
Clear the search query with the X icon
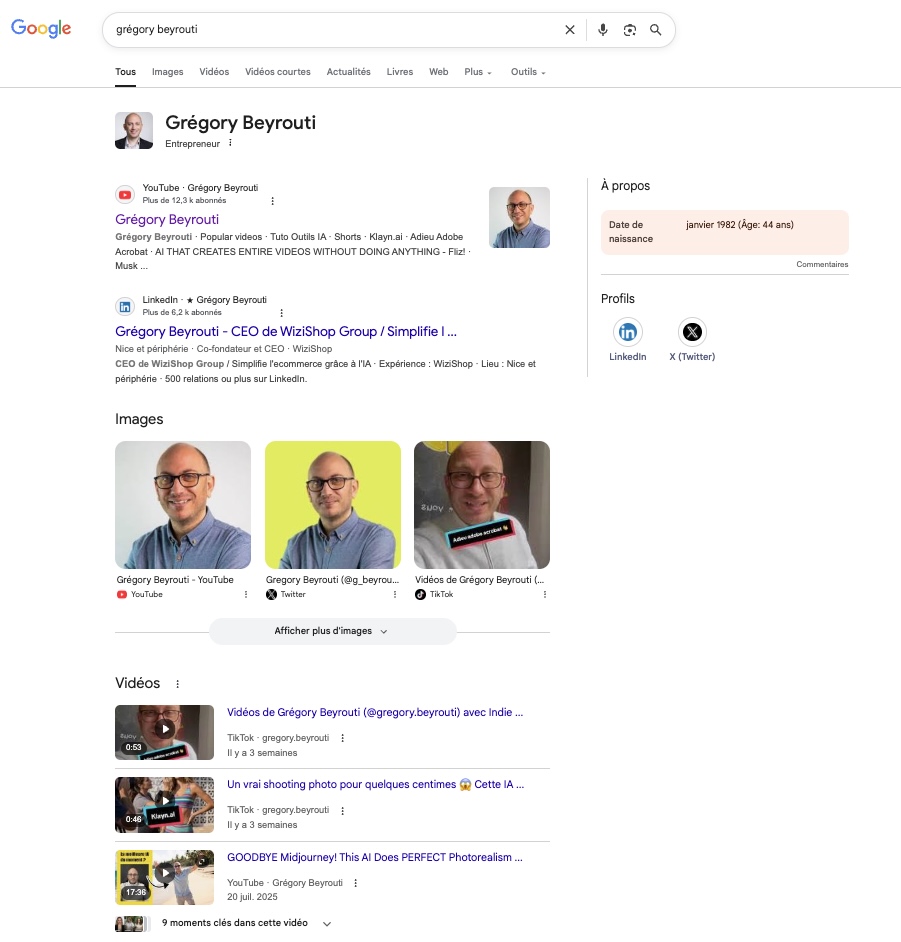coord(570,29)
